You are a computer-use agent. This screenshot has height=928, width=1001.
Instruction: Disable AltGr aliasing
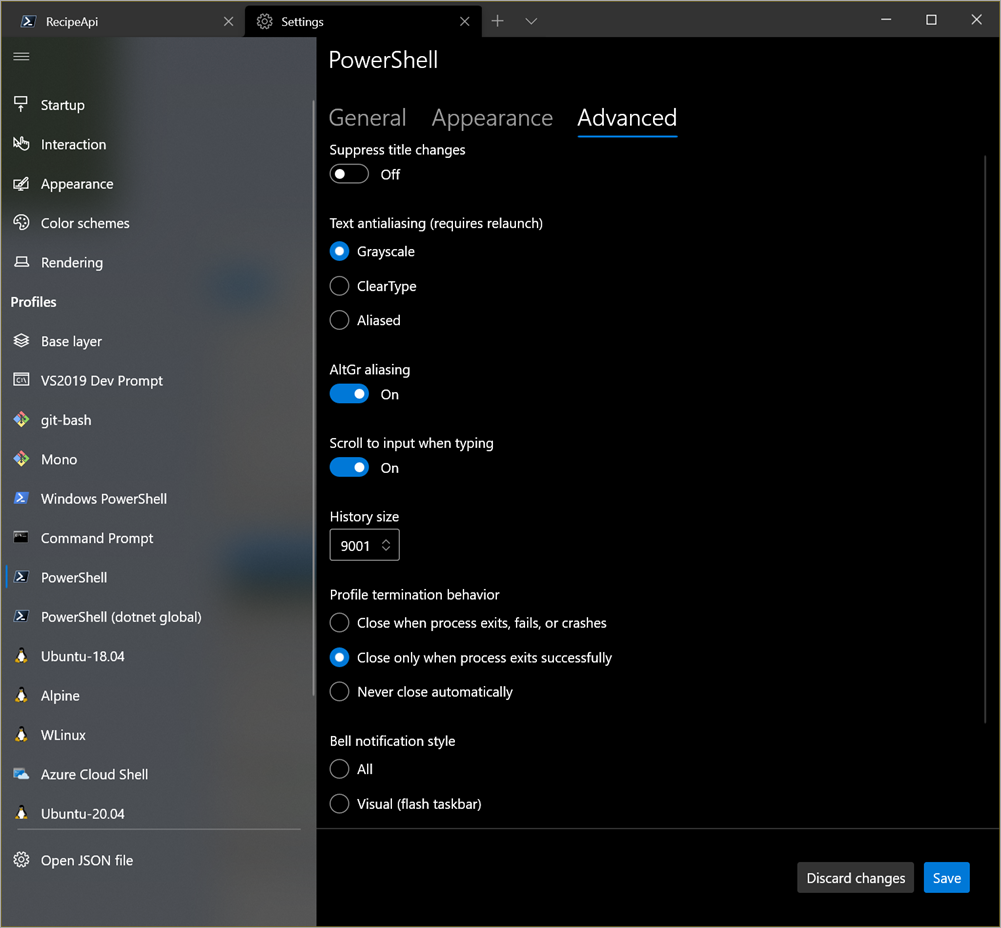point(348,394)
